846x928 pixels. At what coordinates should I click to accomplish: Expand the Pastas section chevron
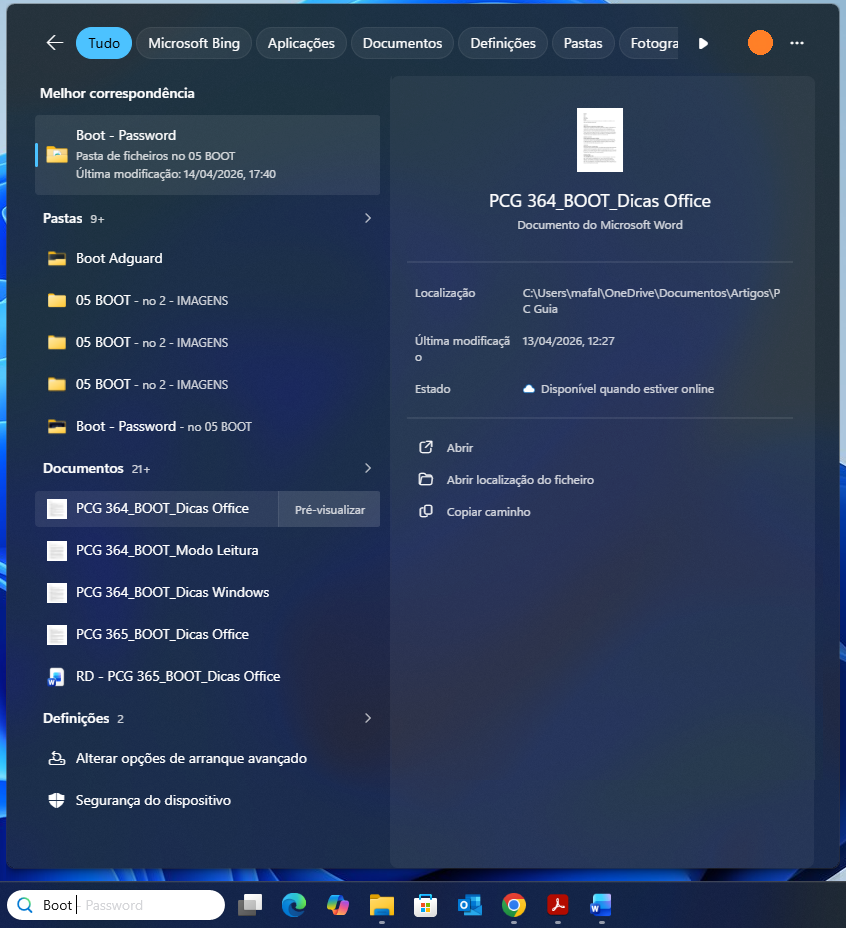(x=368, y=218)
